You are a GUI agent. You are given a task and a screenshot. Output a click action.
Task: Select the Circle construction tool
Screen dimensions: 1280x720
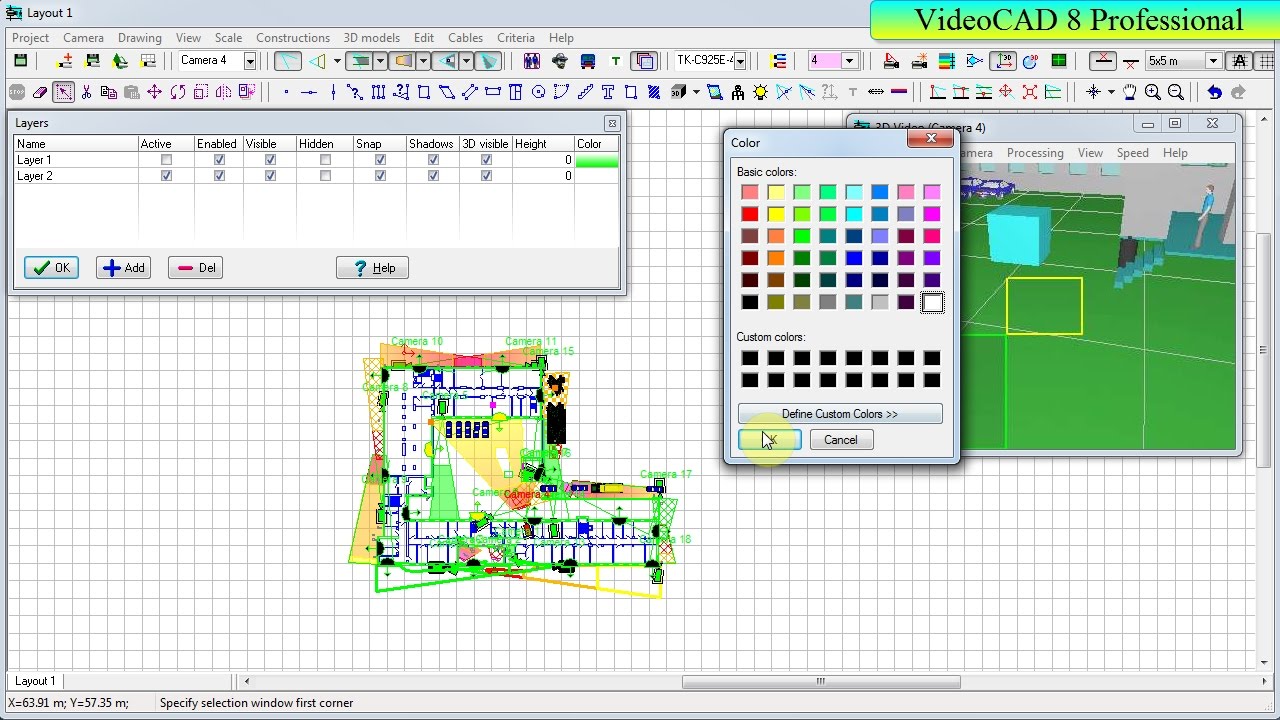click(x=538, y=92)
